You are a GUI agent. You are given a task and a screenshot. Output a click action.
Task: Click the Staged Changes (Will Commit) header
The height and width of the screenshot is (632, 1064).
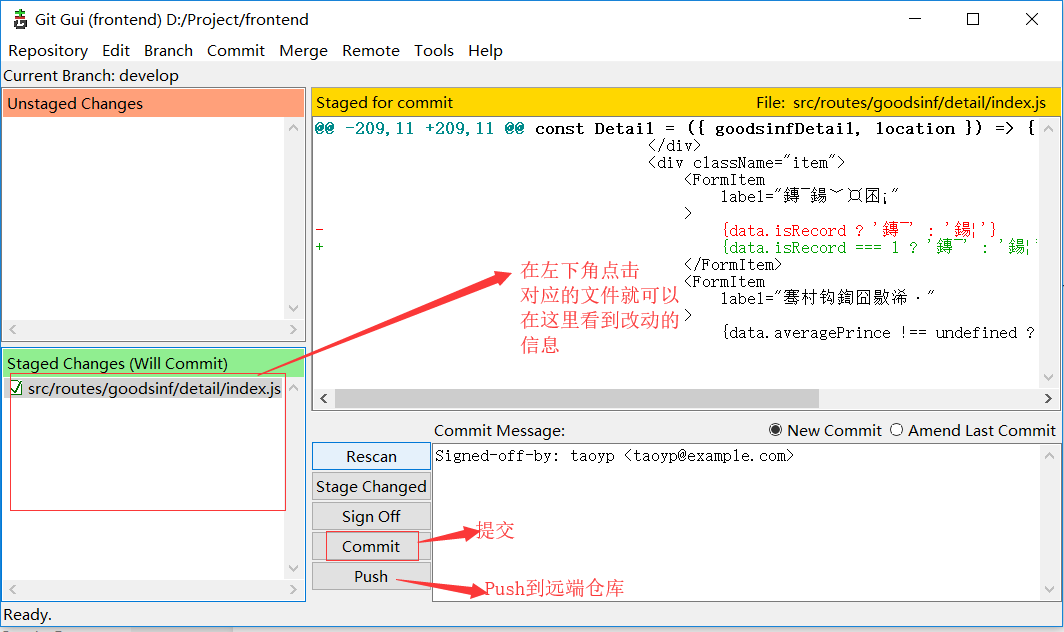[x=153, y=363]
